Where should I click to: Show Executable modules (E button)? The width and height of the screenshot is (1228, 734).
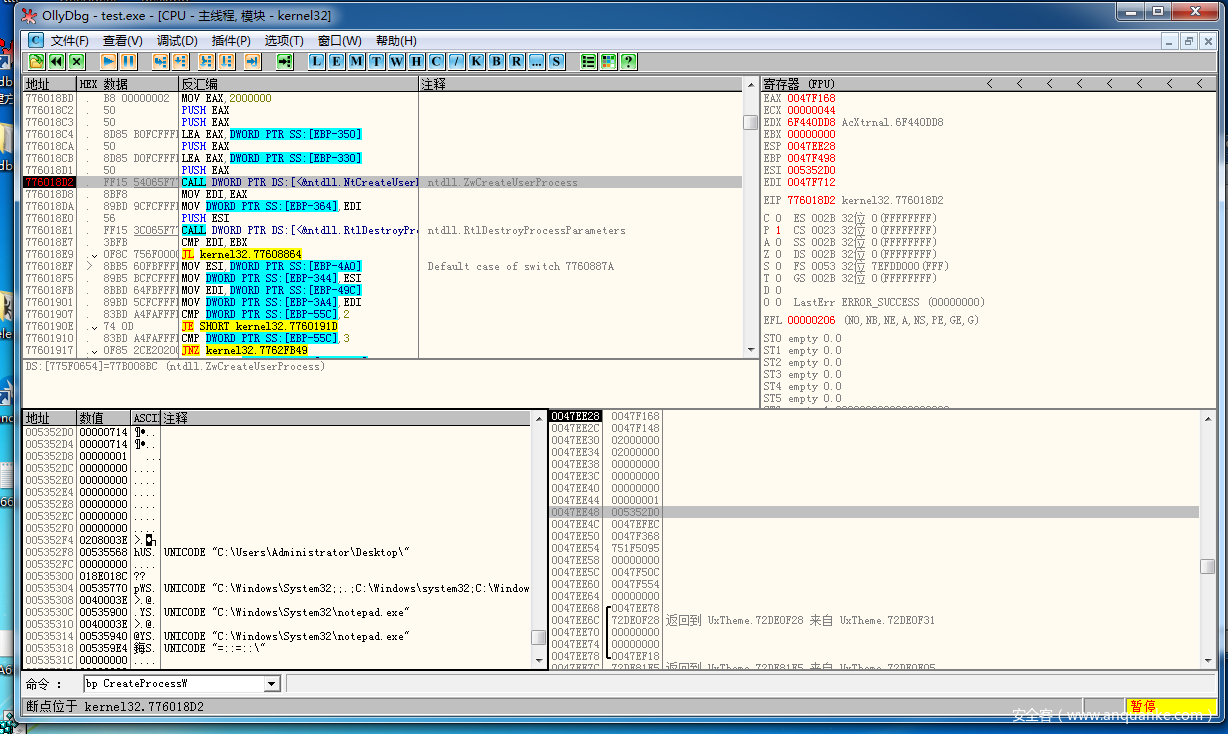point(337,62)
